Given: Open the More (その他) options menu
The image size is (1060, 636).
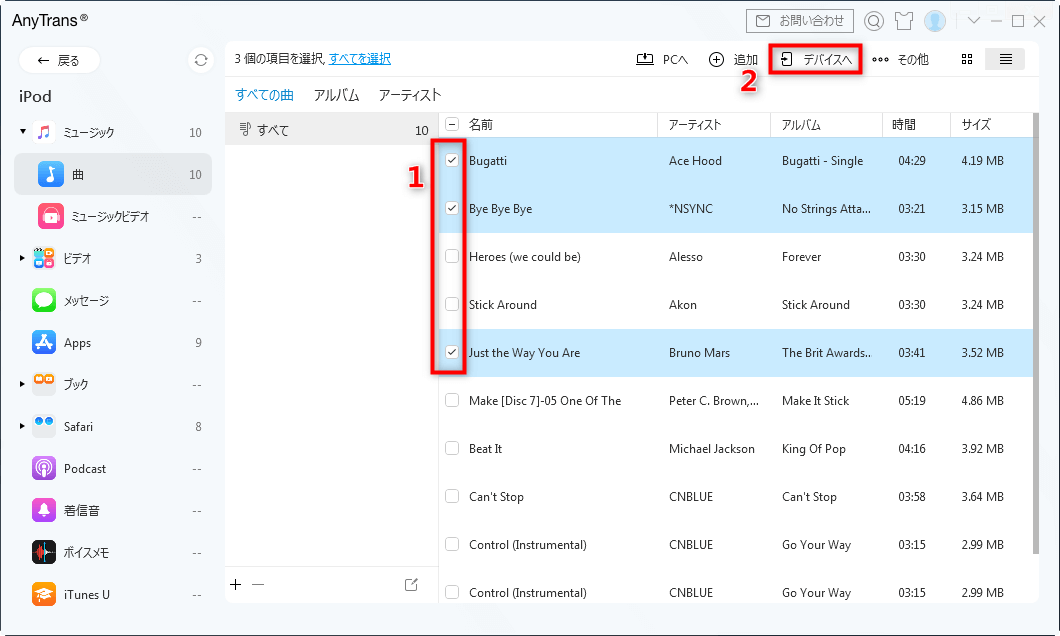Looking at the screenshot, I should click(900, 59).
